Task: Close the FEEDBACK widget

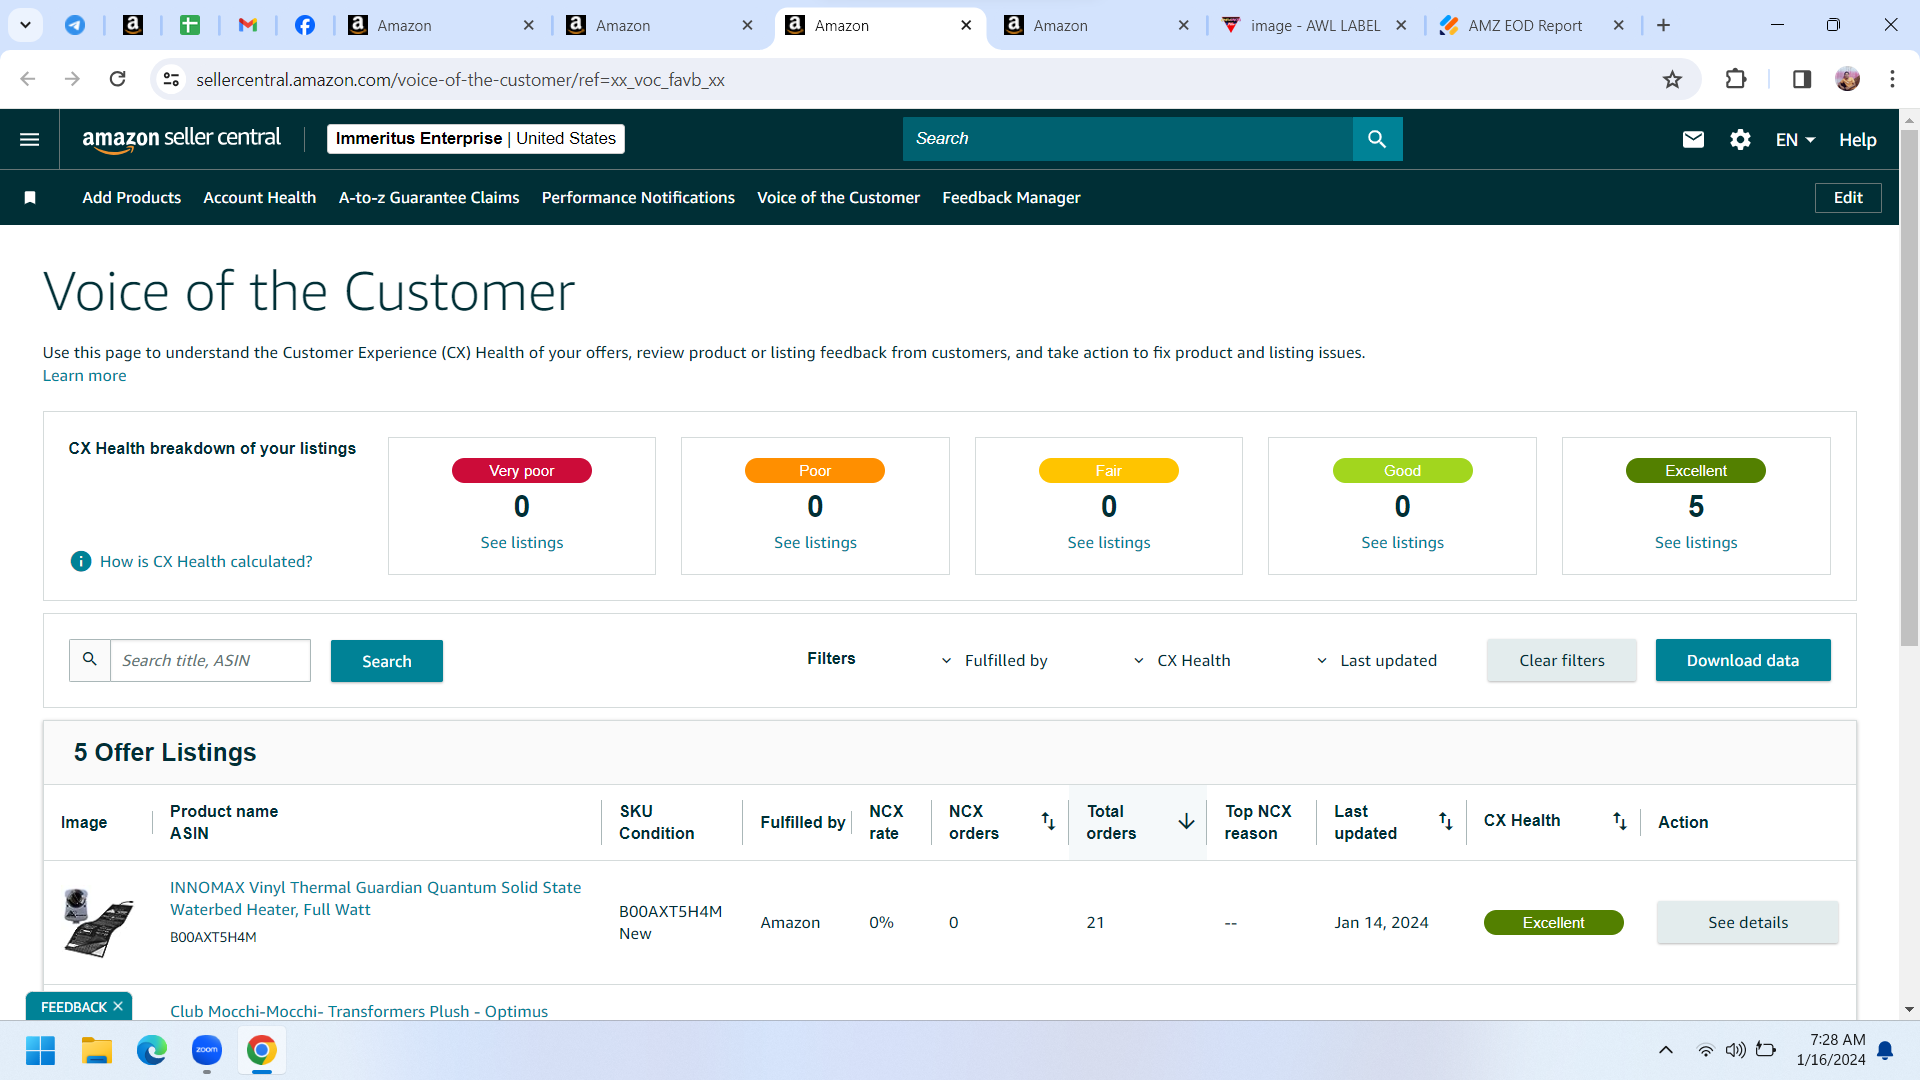Action: point(118,1006)
